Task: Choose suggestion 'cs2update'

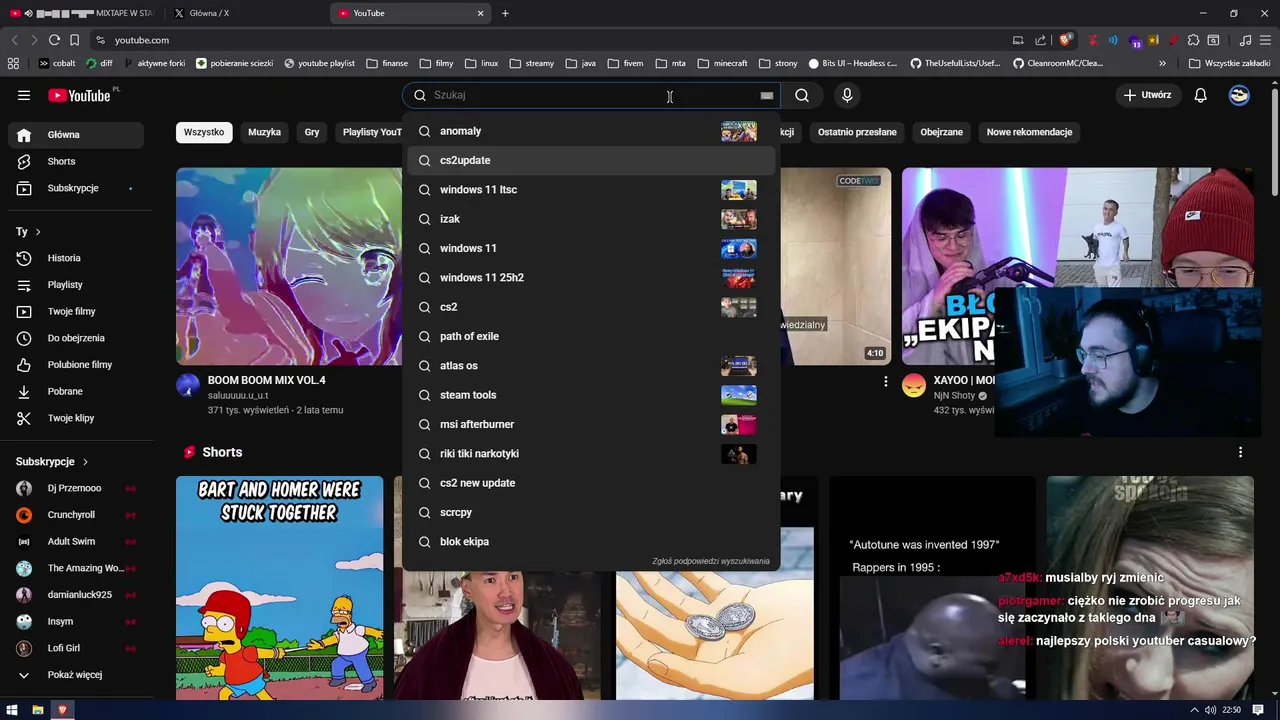Action: [591, 160]
